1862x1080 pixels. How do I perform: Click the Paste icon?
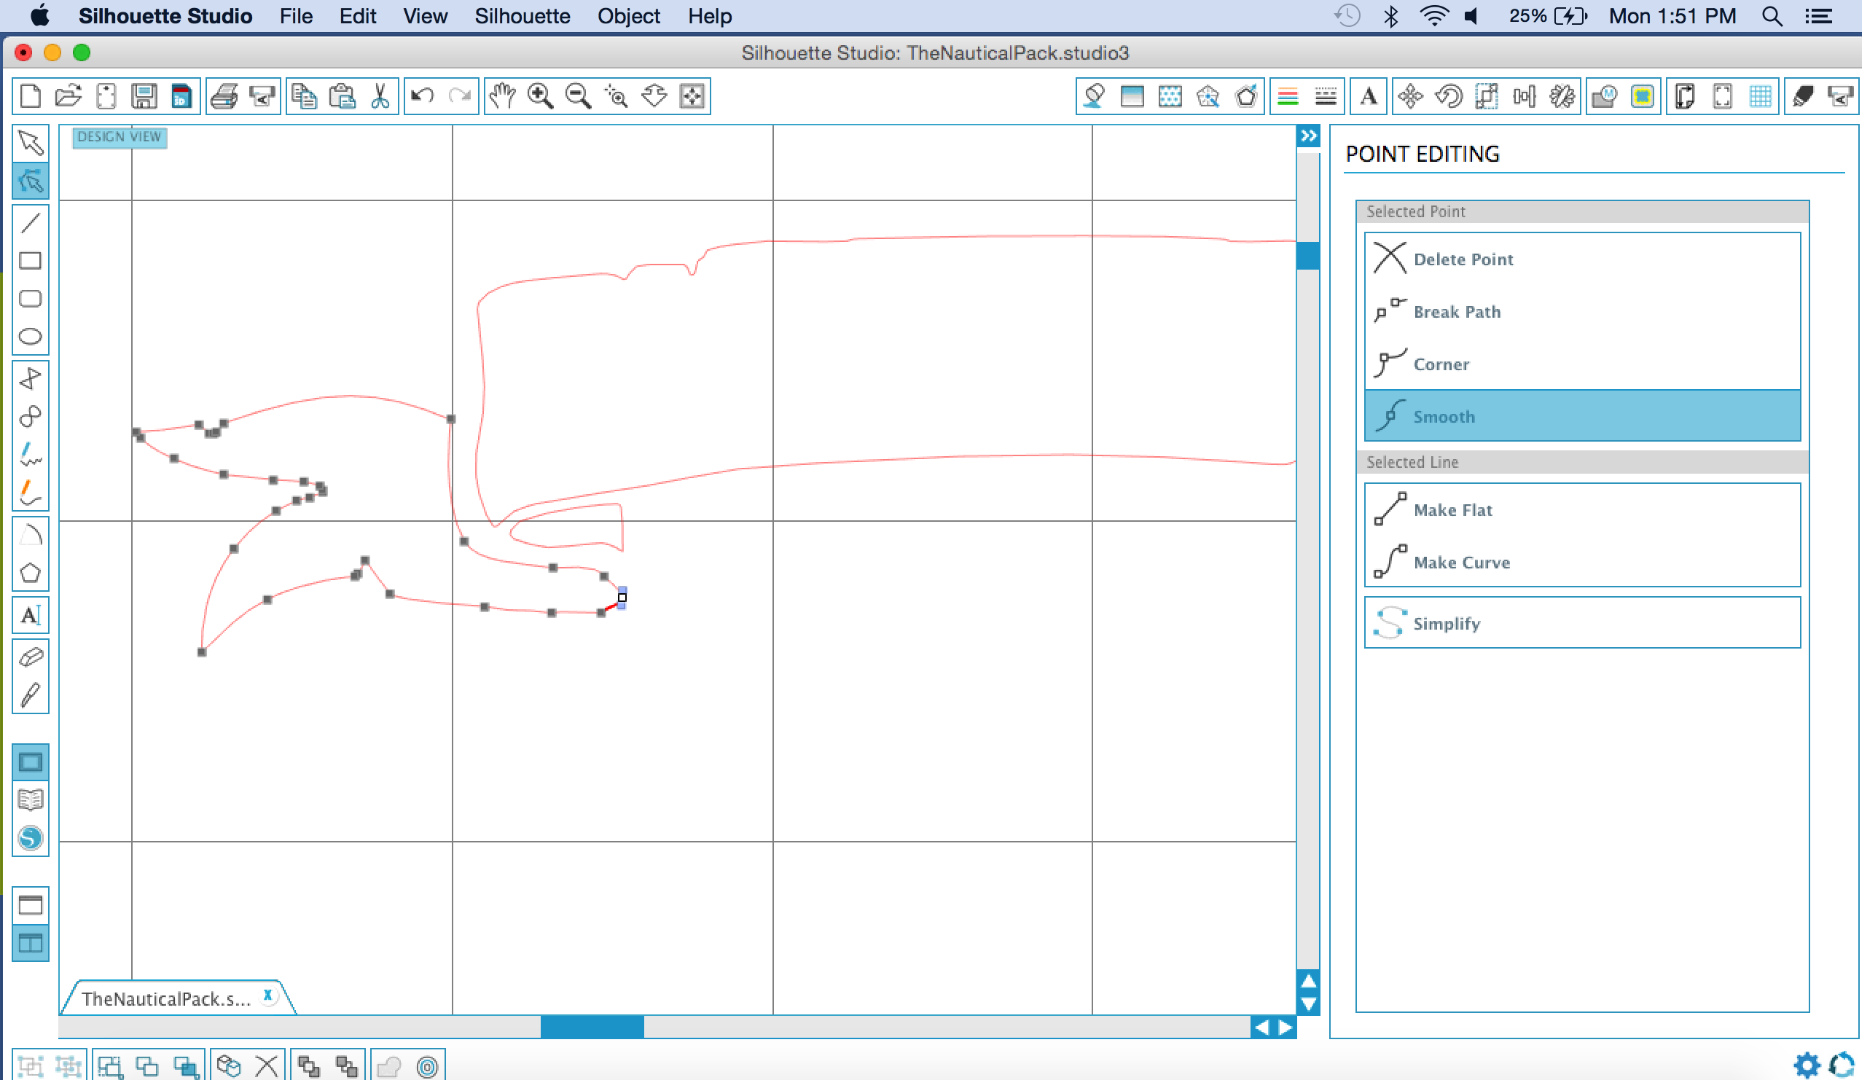click(342, 96)
